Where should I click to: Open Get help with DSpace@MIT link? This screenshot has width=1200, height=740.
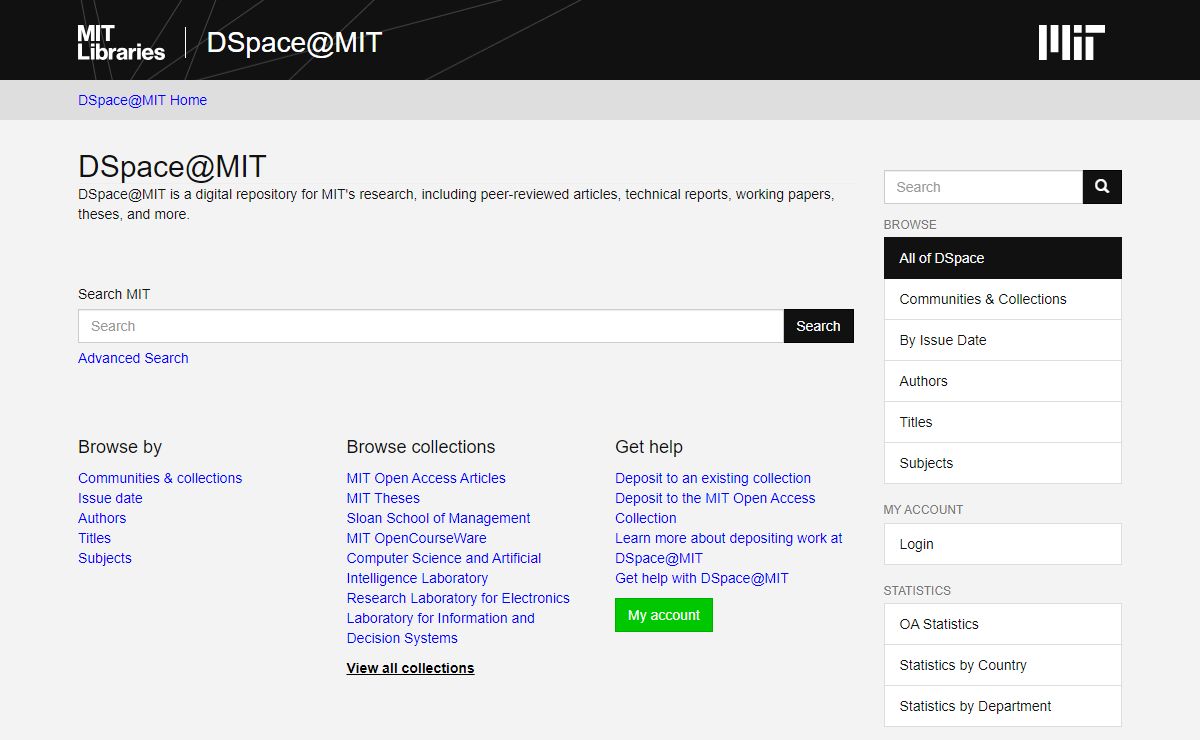coord(702,578)
